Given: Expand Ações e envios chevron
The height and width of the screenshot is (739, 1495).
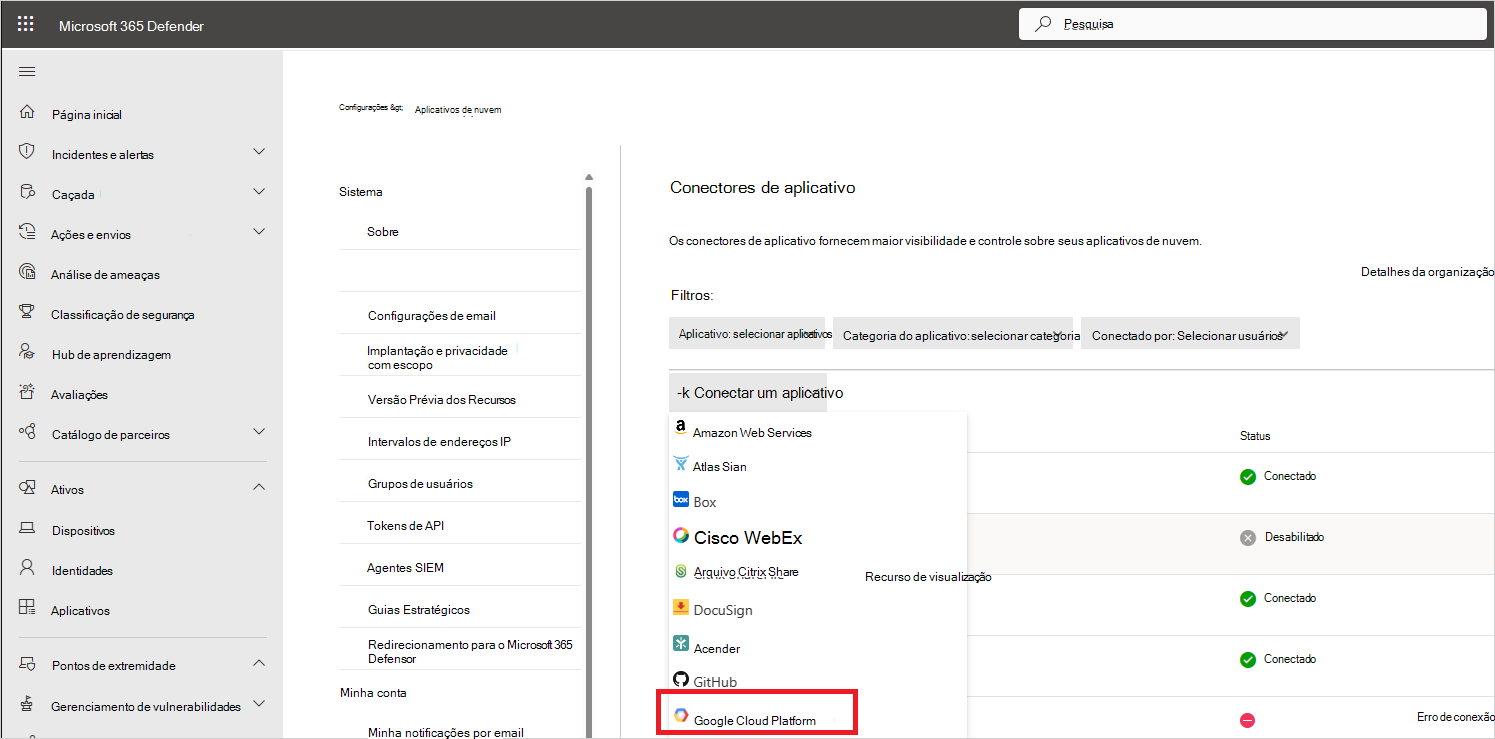Looking at the screenshot, I should 259,232.
